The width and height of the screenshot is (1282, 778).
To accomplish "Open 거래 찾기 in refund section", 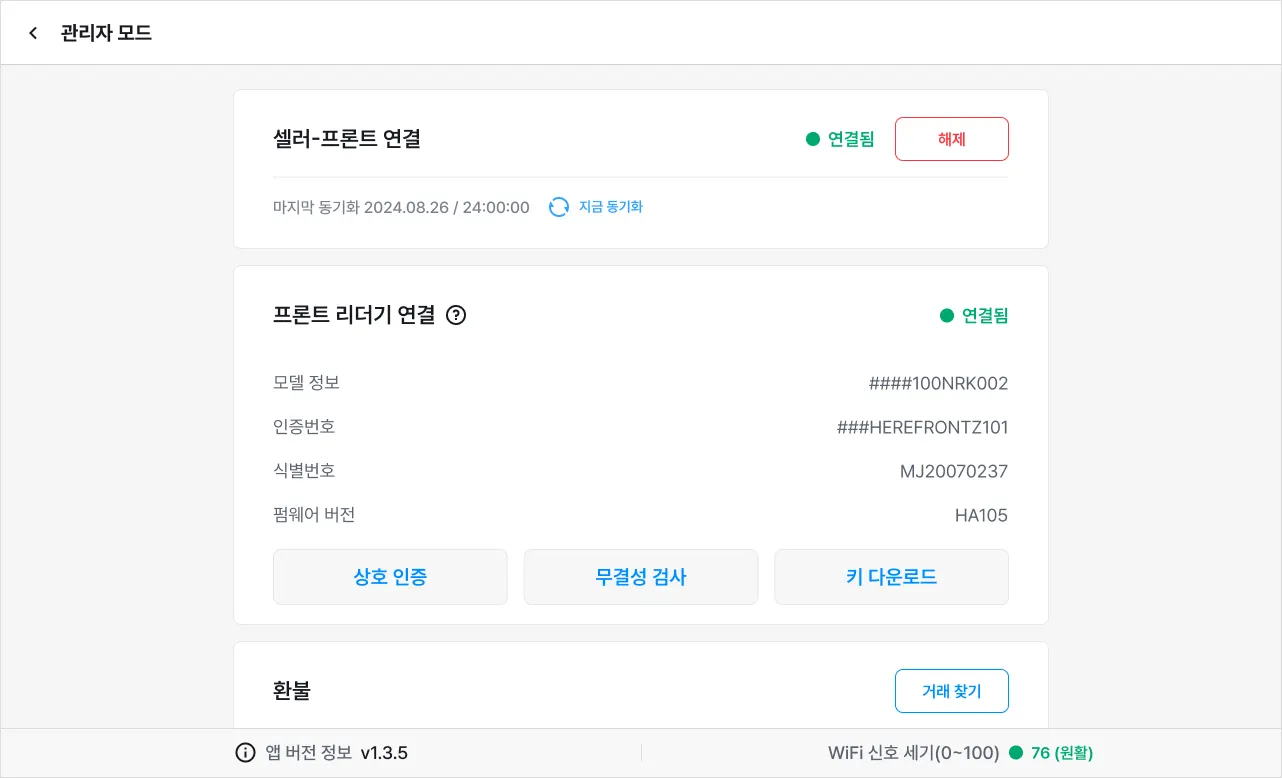I will (x=951, y=691).
